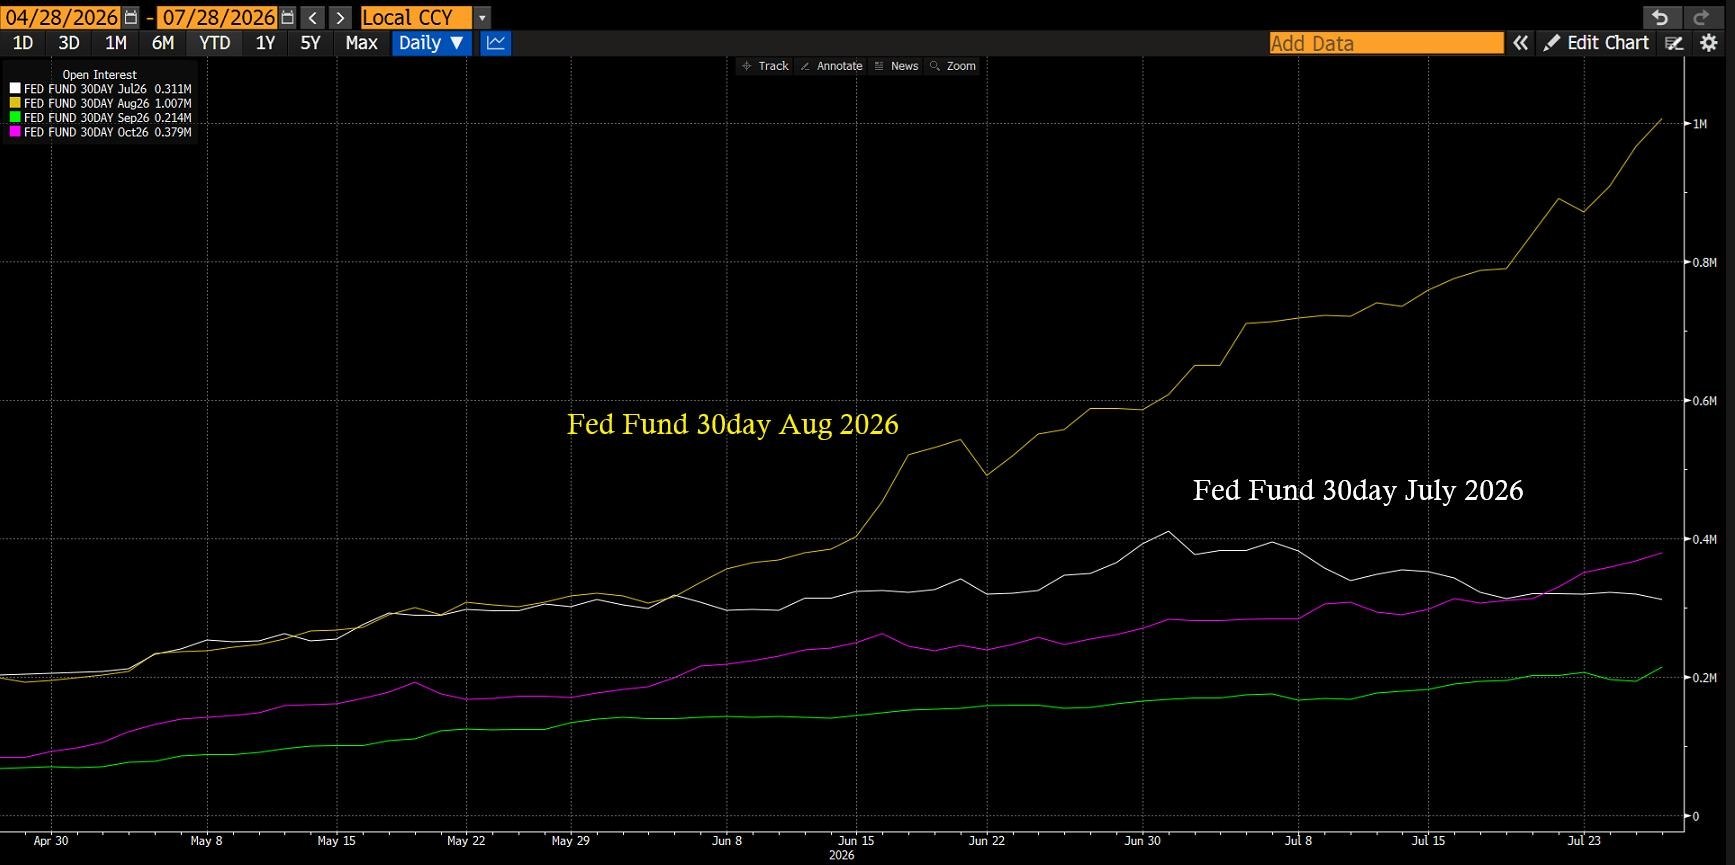This screenshot has width=1735, height=865.
Task: Open the annotation notes icon beside Edit Chart
Action: point(1674,43)
